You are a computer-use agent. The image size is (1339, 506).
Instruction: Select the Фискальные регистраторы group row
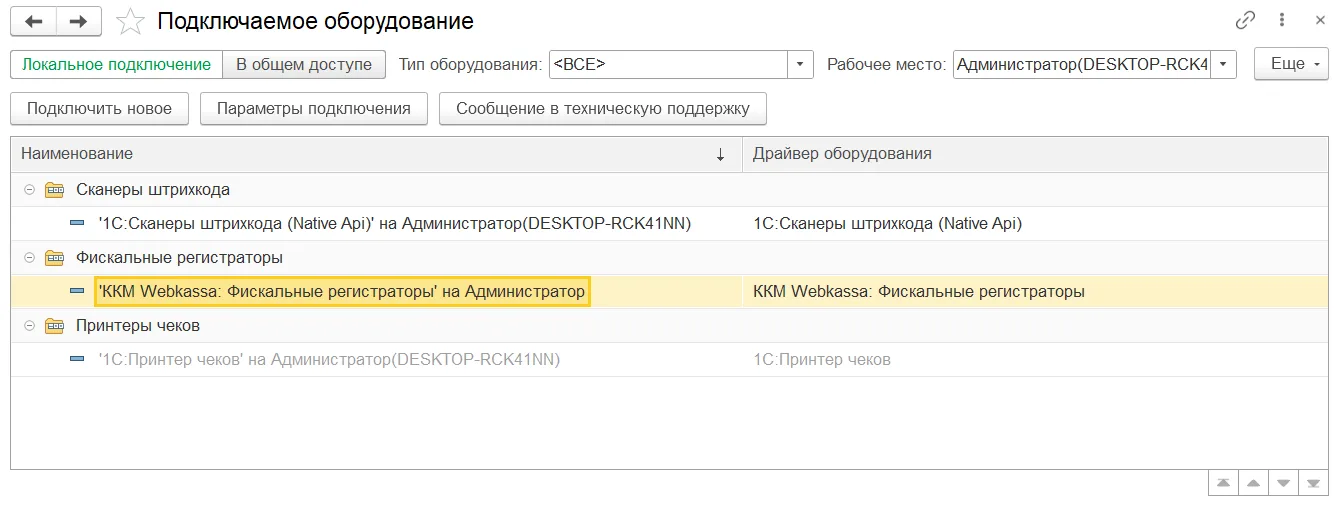pyautogui.click(x=669, y=258)
